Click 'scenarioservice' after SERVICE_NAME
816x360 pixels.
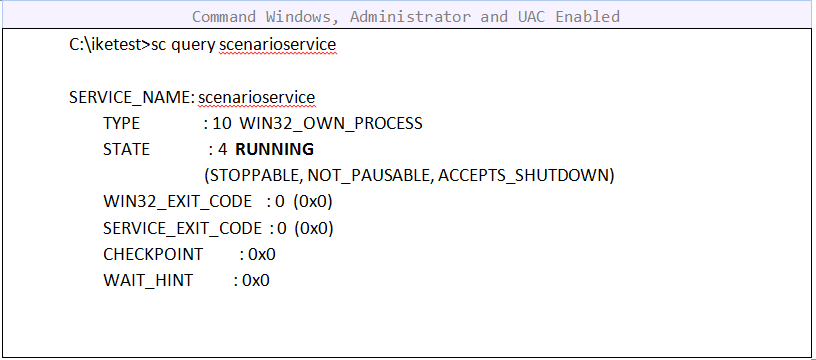pos(257,98)
